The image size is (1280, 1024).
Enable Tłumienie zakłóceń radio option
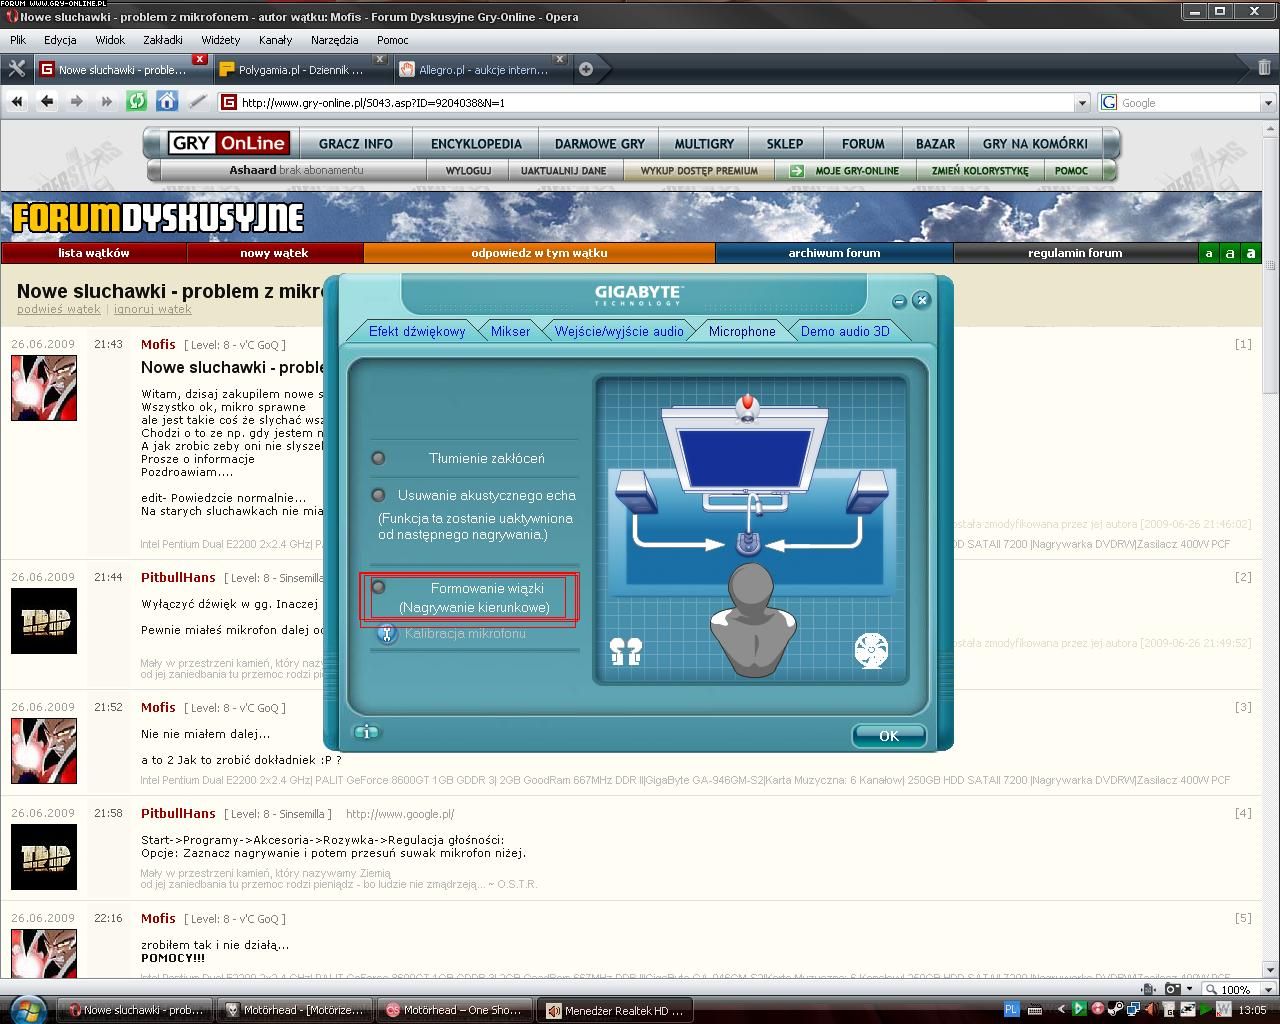[x=378, y=458]
